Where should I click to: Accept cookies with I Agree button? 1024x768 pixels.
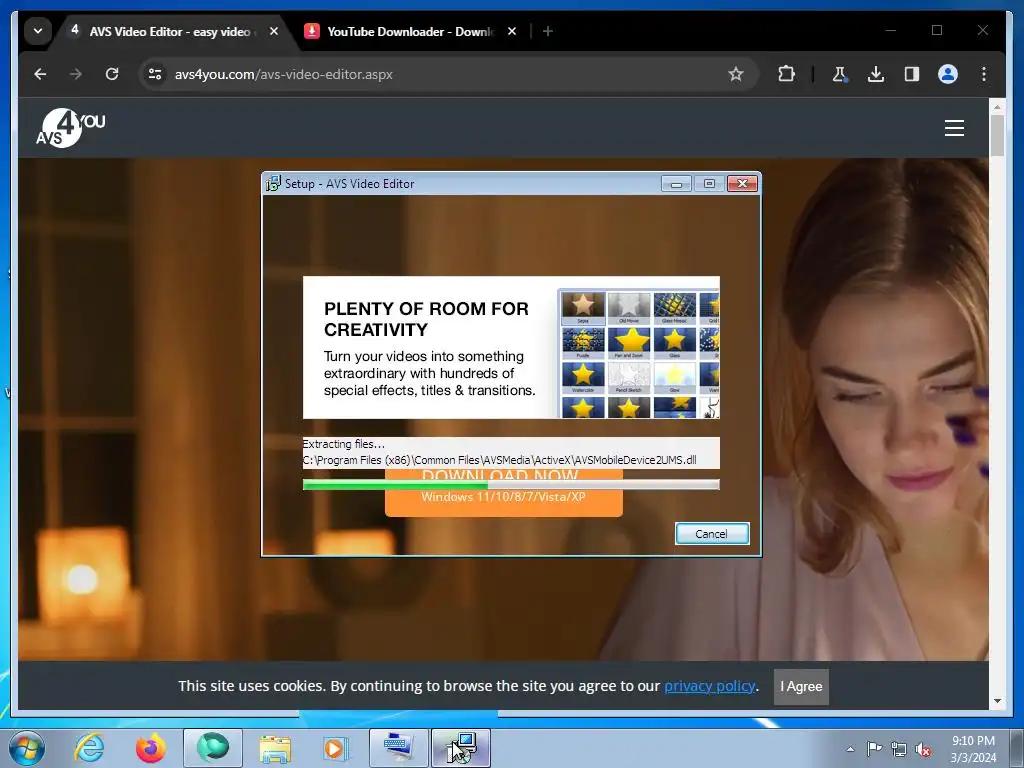click(x=801, y=686)
